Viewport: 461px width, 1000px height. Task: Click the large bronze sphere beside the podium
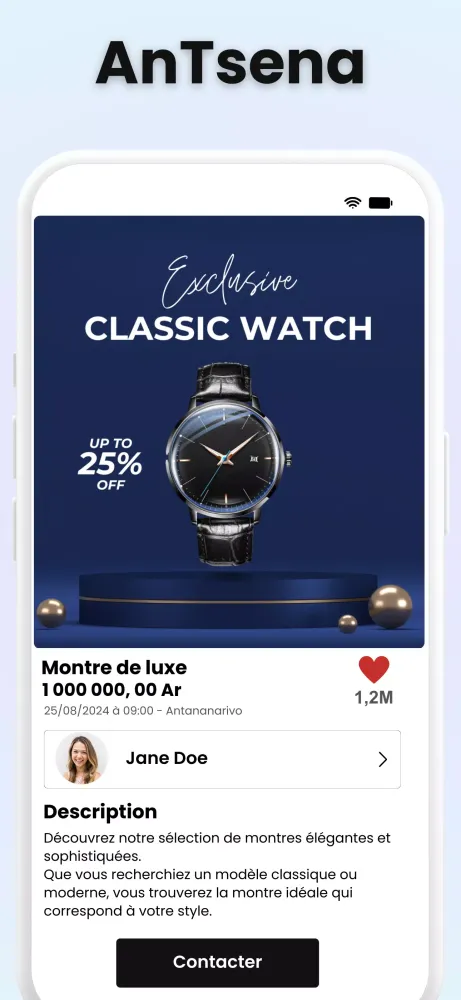pos(390,607)
